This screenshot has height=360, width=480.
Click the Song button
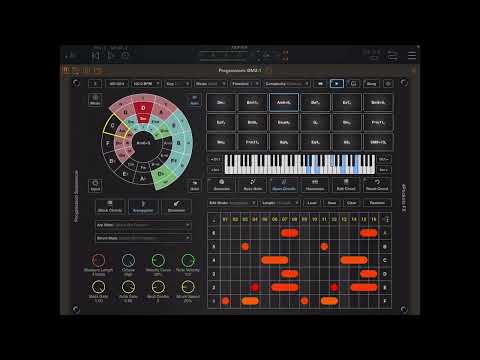click(x=371, y=84)
